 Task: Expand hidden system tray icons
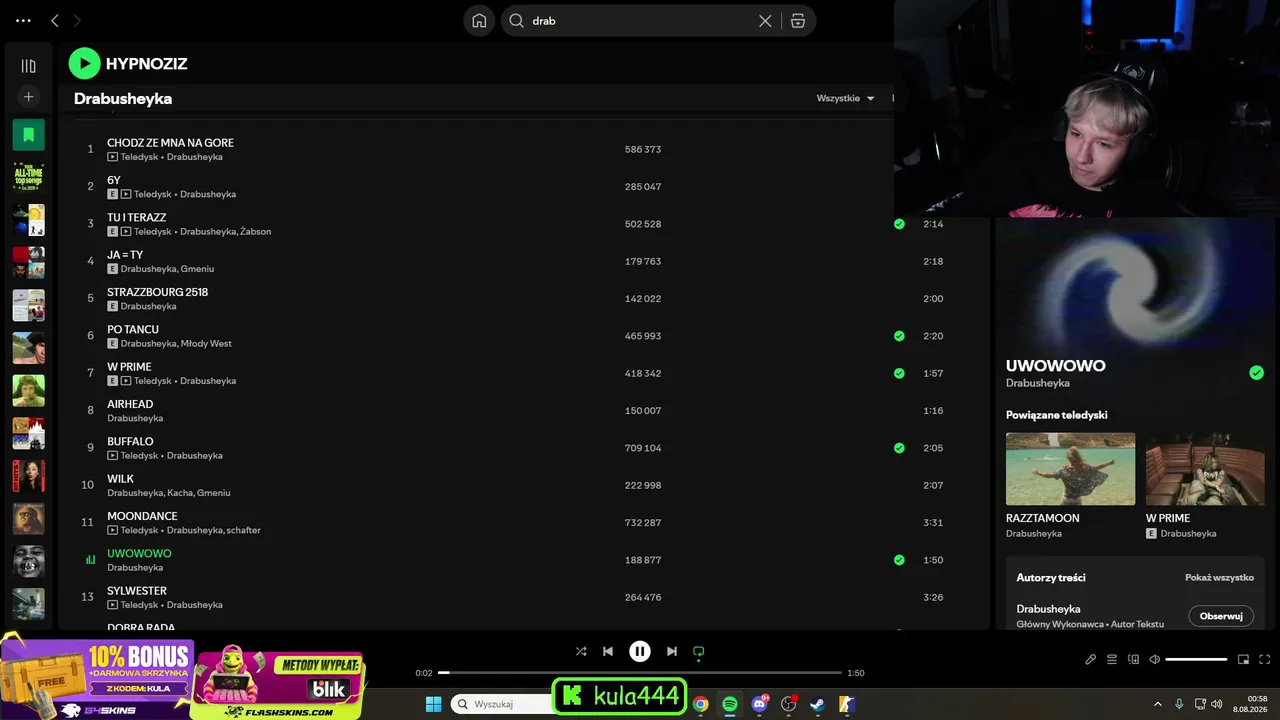[1158, 704]
